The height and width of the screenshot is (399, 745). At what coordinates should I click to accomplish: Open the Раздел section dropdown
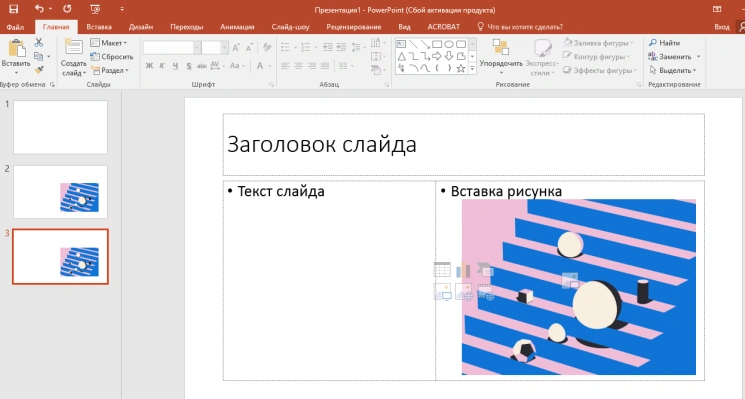click(110, 70)
